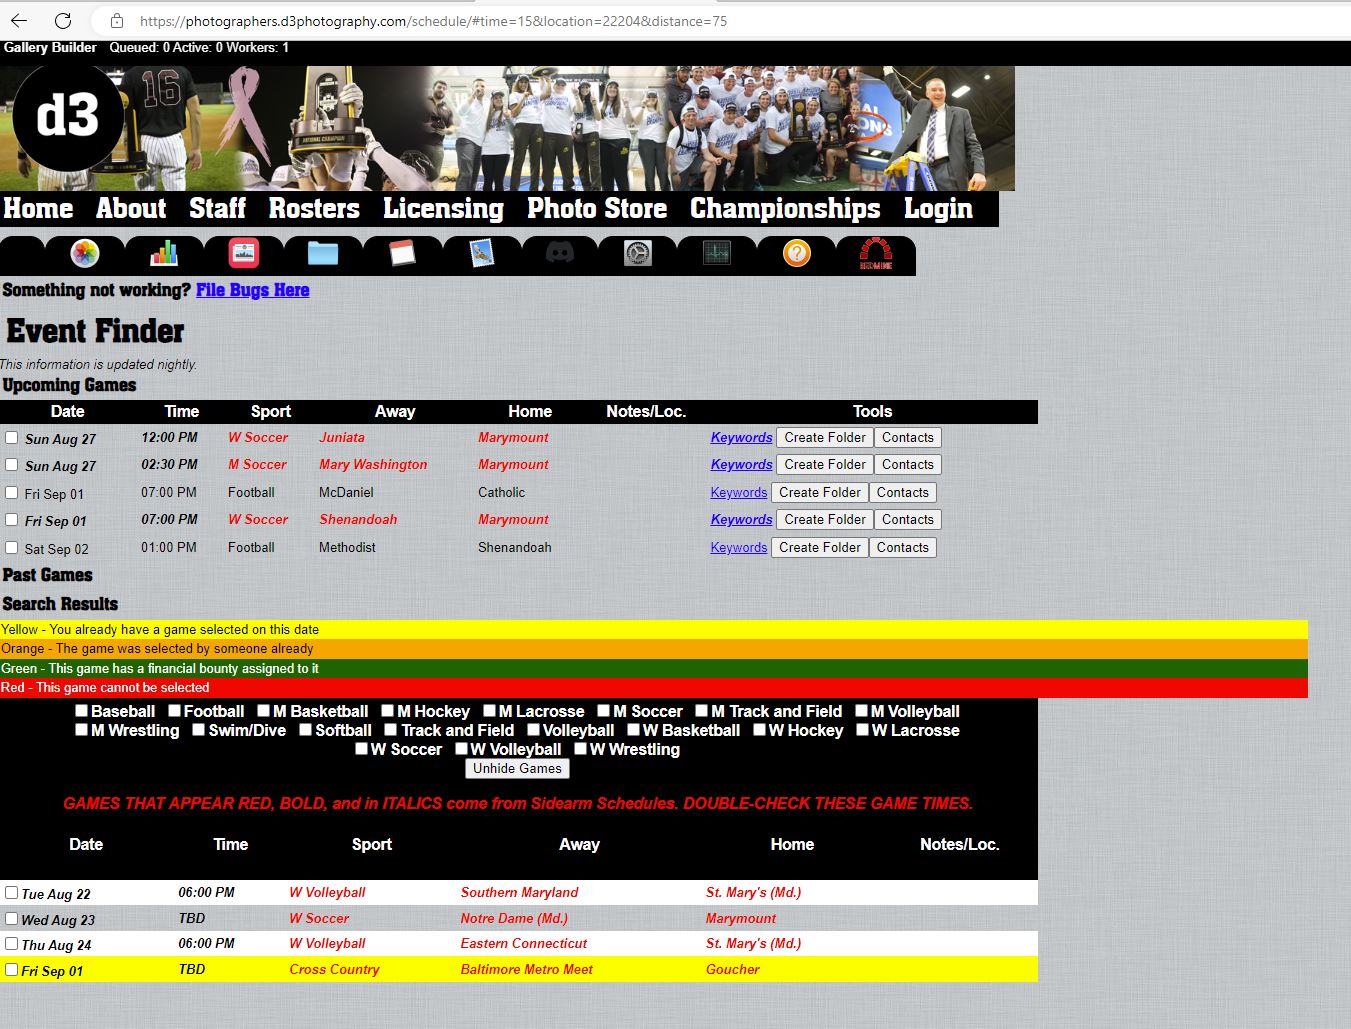Follow the File Bugs Here link

[x=252, y=290]
